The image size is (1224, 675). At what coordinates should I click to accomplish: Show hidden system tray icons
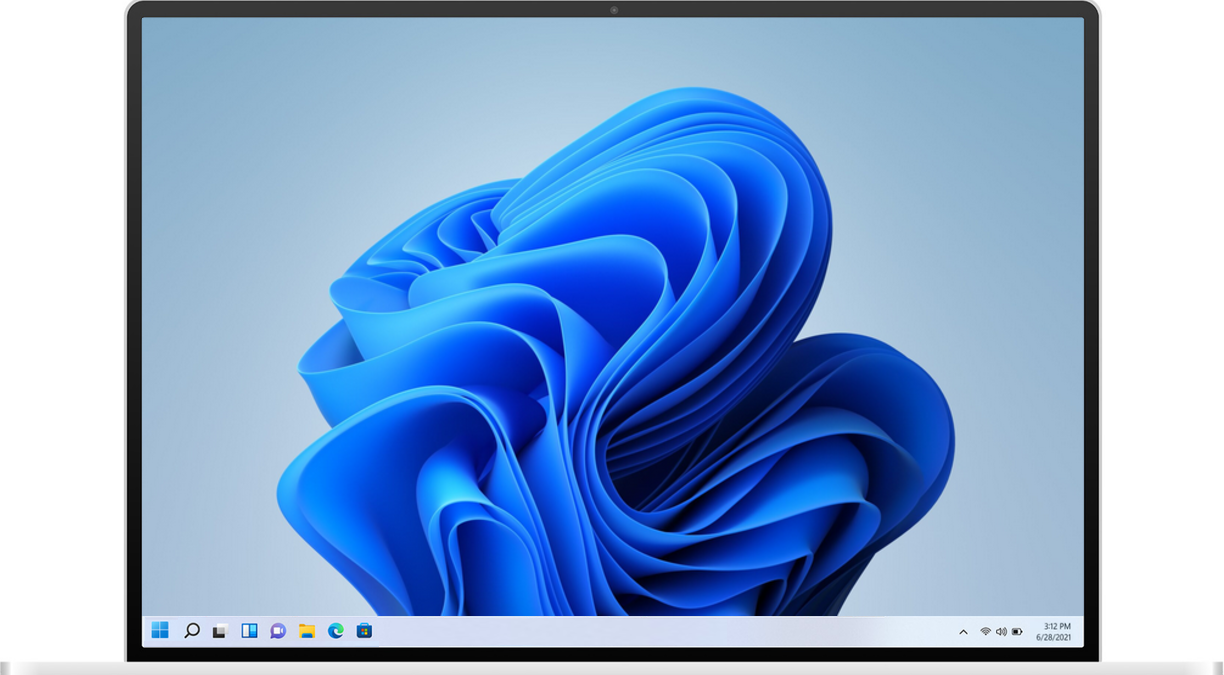click(x=963, y=632)
